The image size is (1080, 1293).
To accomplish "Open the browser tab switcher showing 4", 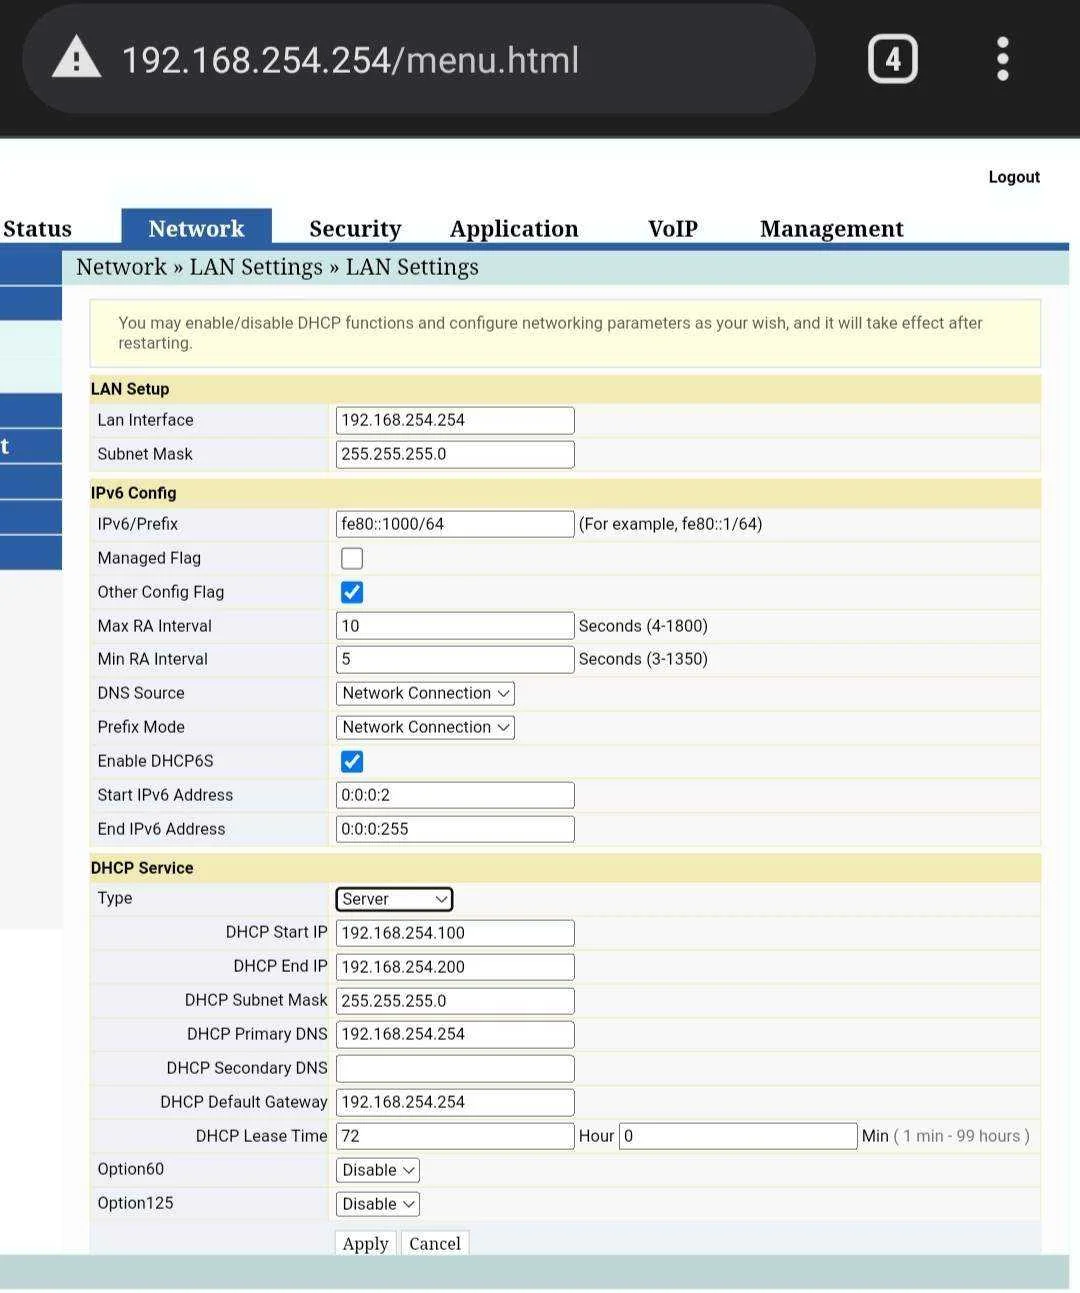I will pos(892,60).
